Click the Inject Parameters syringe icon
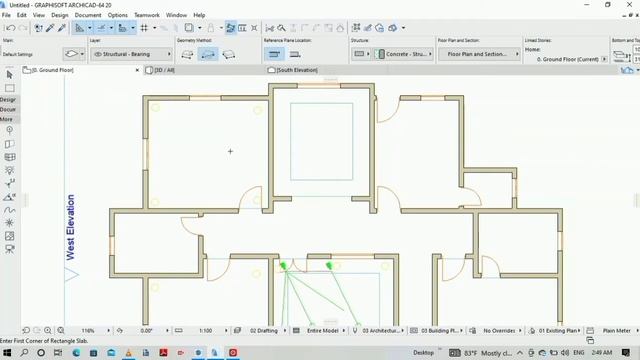Image resolution: width=640 pixels, height=360 pixels. point(62,28)
